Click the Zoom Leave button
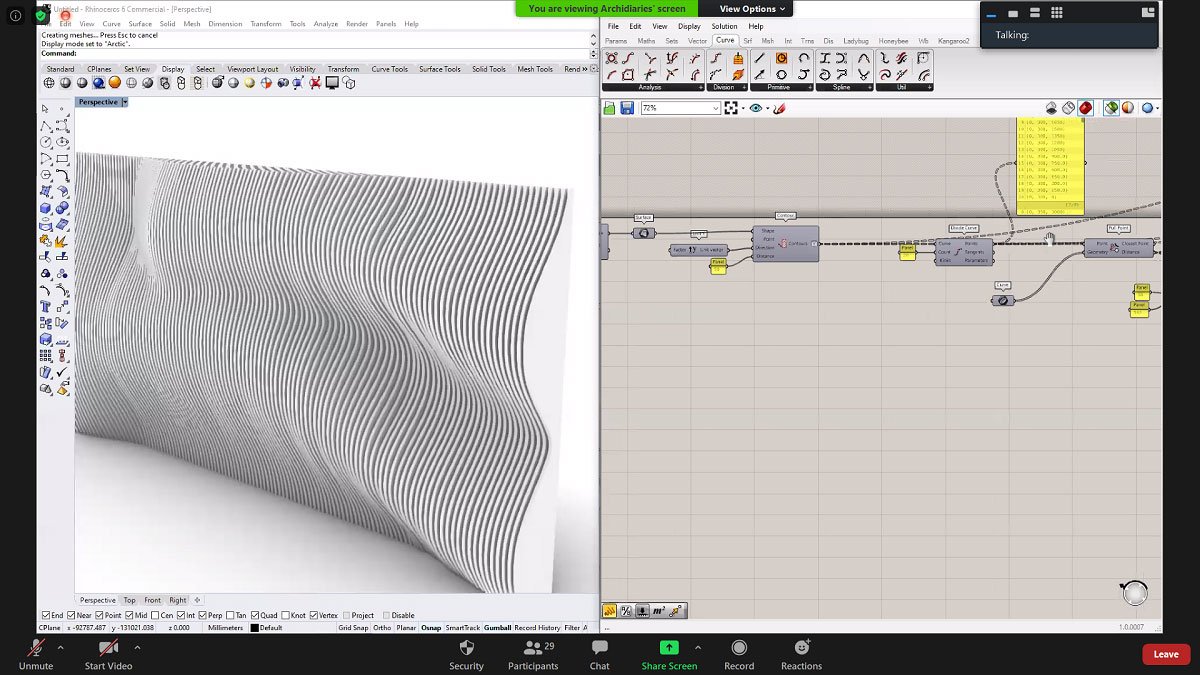 pos(1166,654)
